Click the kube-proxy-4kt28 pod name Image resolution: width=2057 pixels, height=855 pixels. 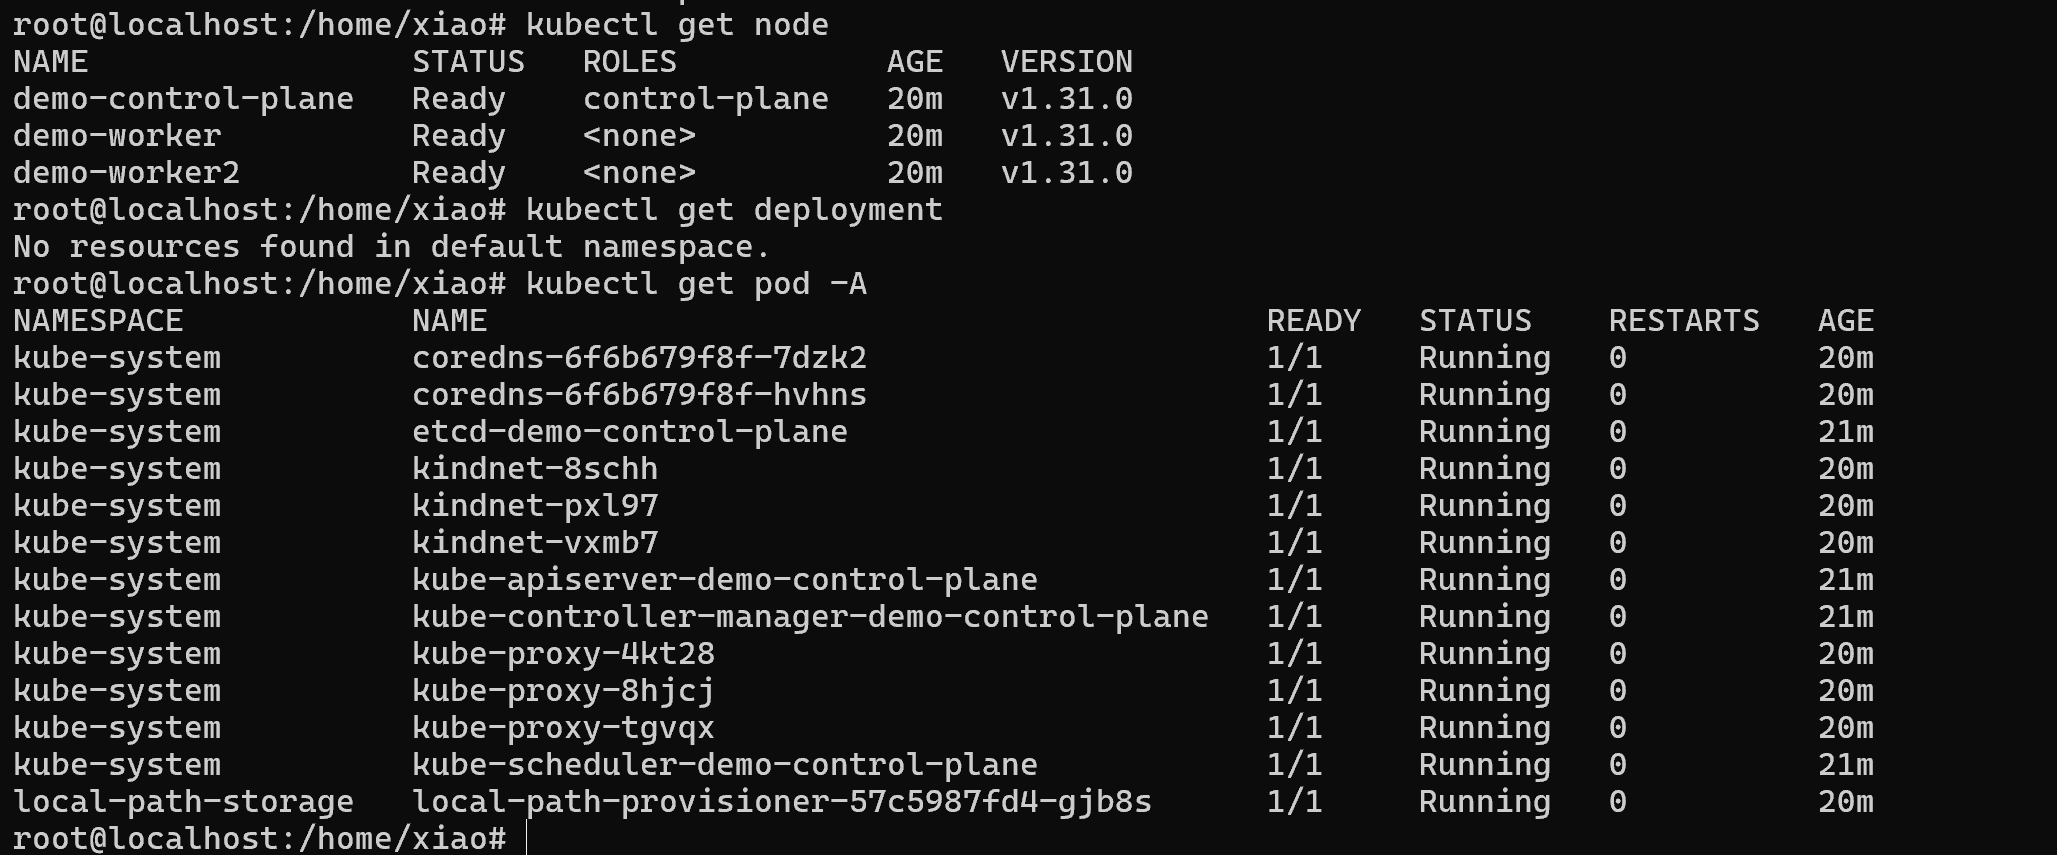pos(563,654)
